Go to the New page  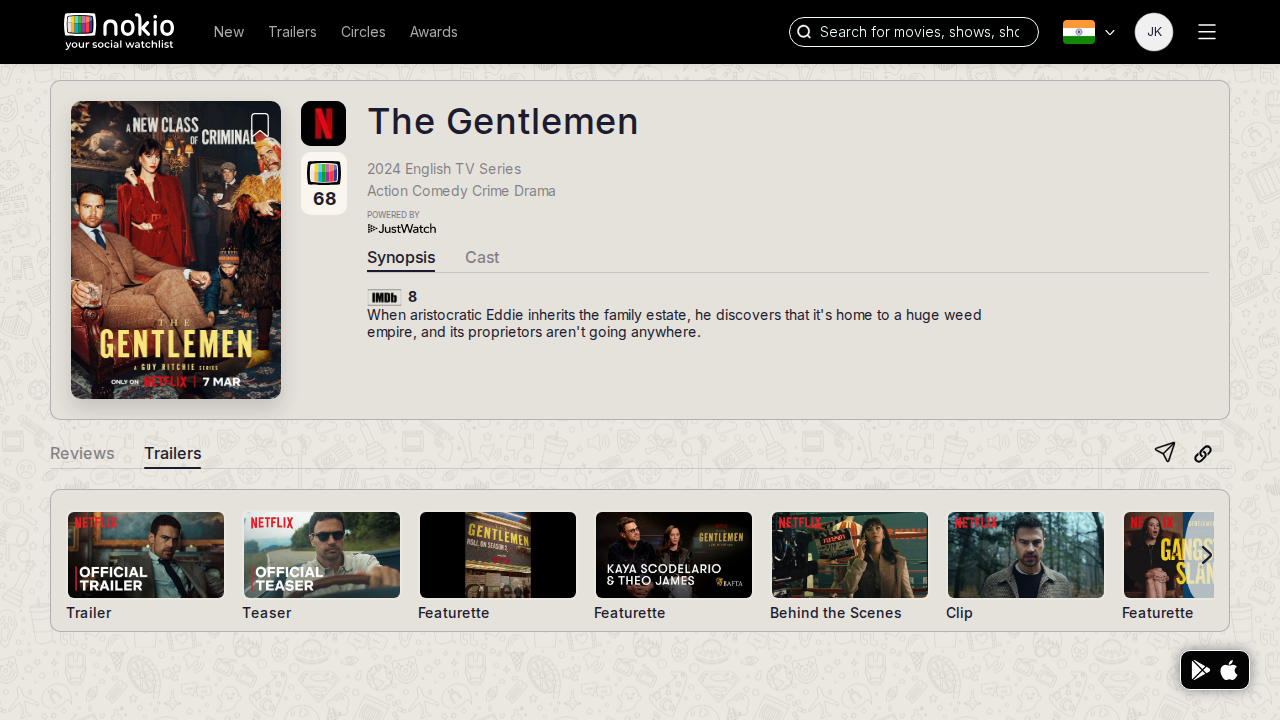[229, 32]
